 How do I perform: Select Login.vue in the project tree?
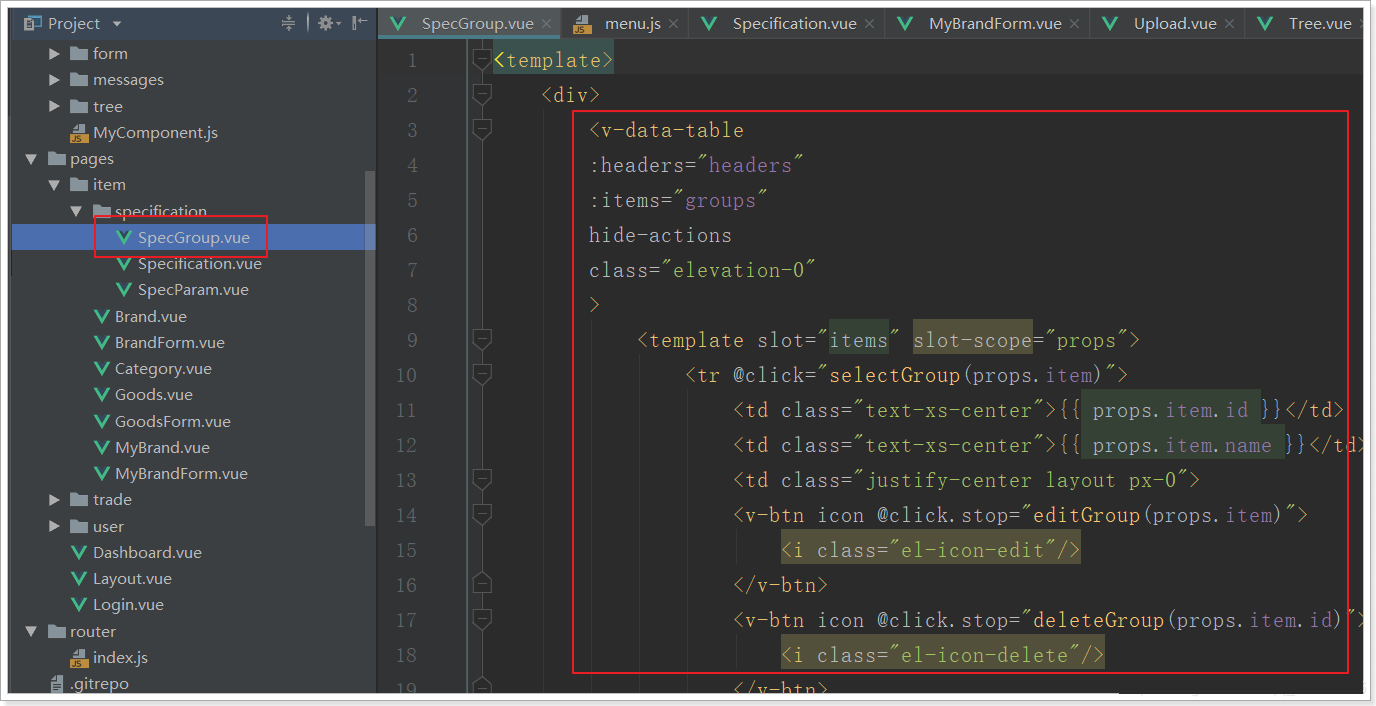pos(128,605)
